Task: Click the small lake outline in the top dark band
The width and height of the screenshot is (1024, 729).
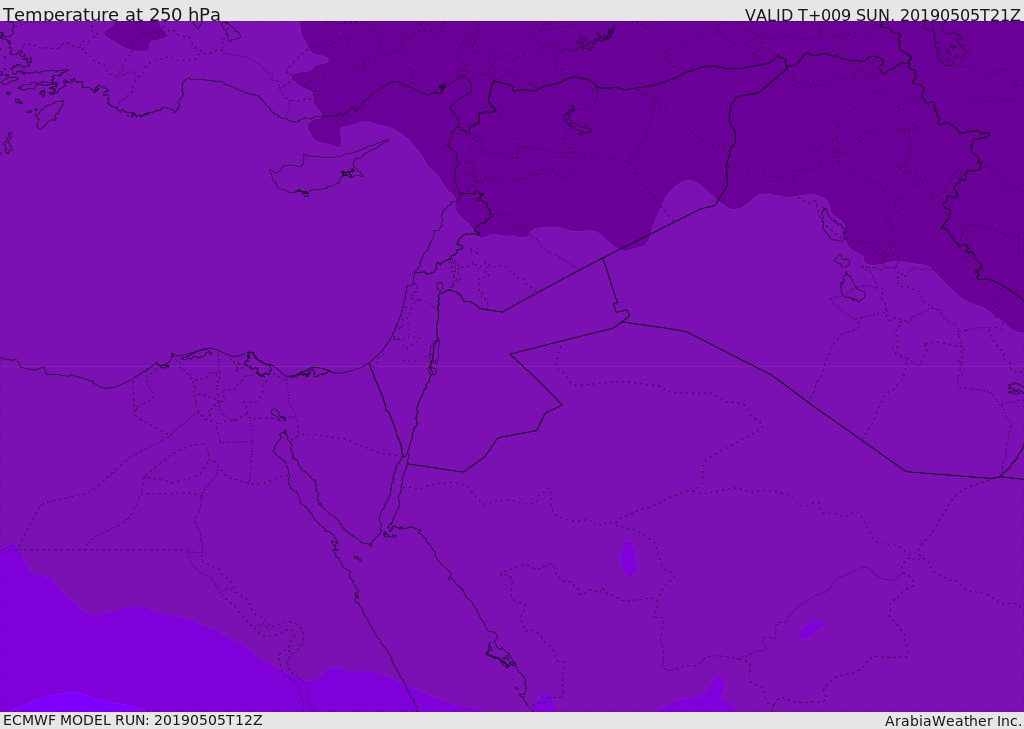Action: click(x=578, y=121)
